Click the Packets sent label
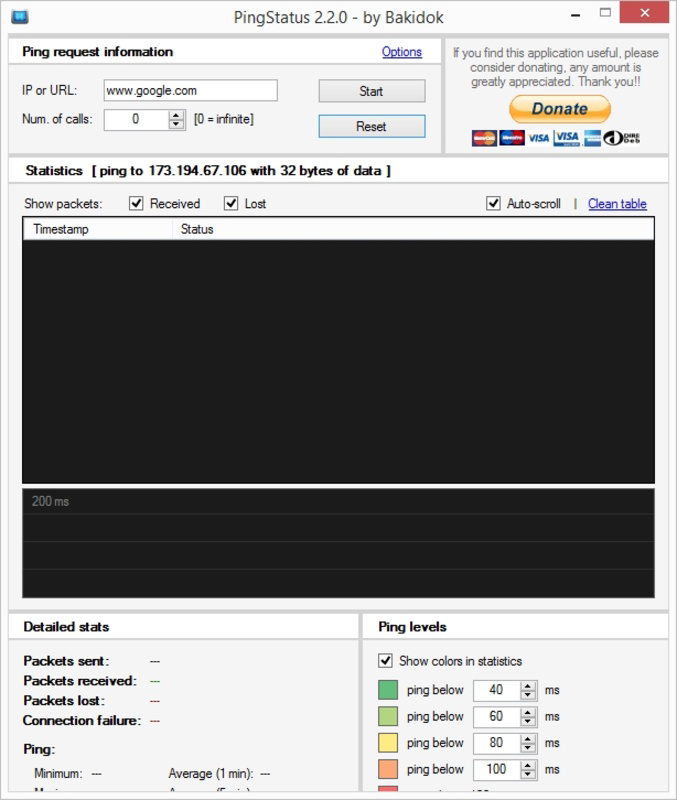 click(x=66, y=661)
